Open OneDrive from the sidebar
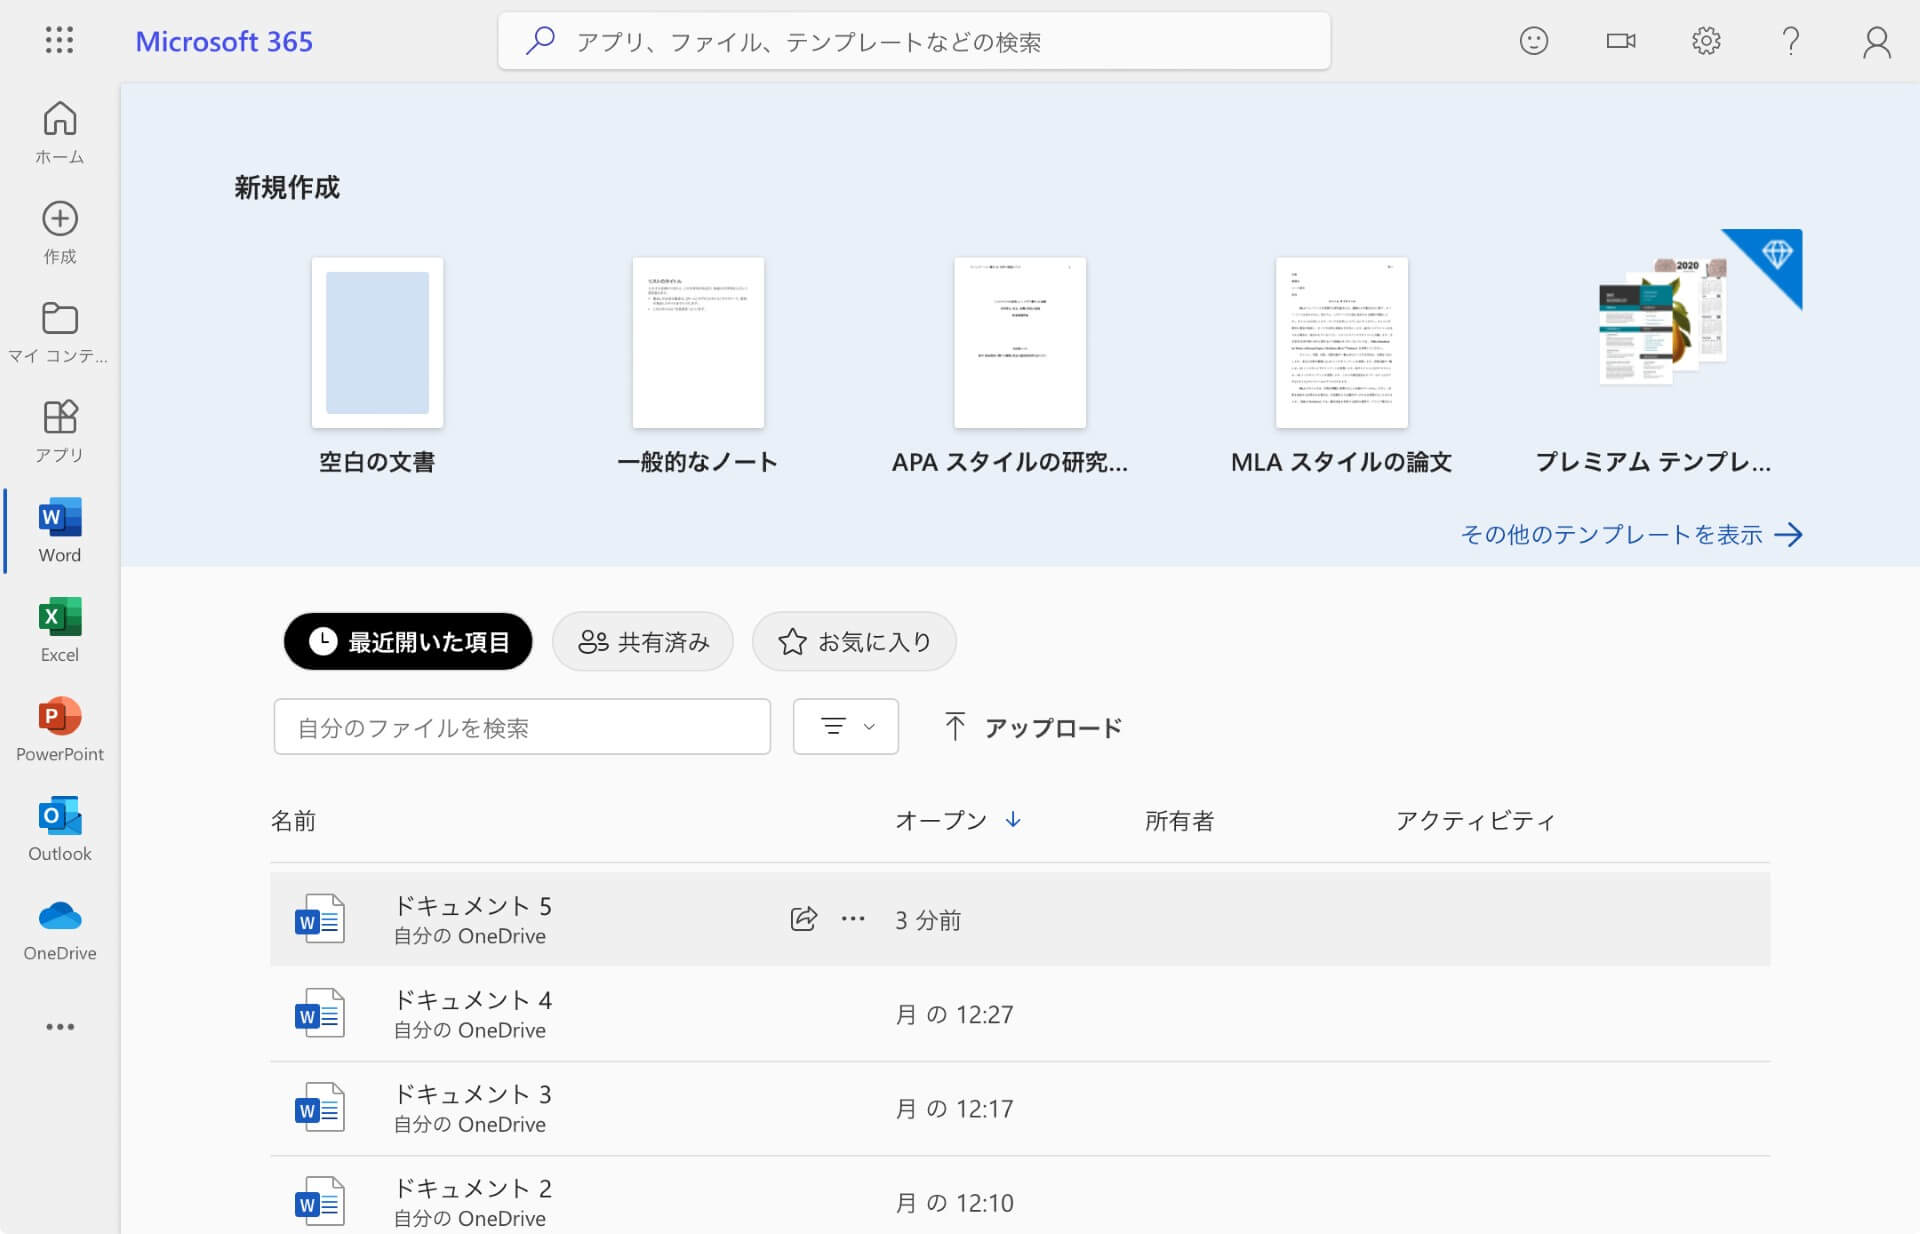 [60, 929]
